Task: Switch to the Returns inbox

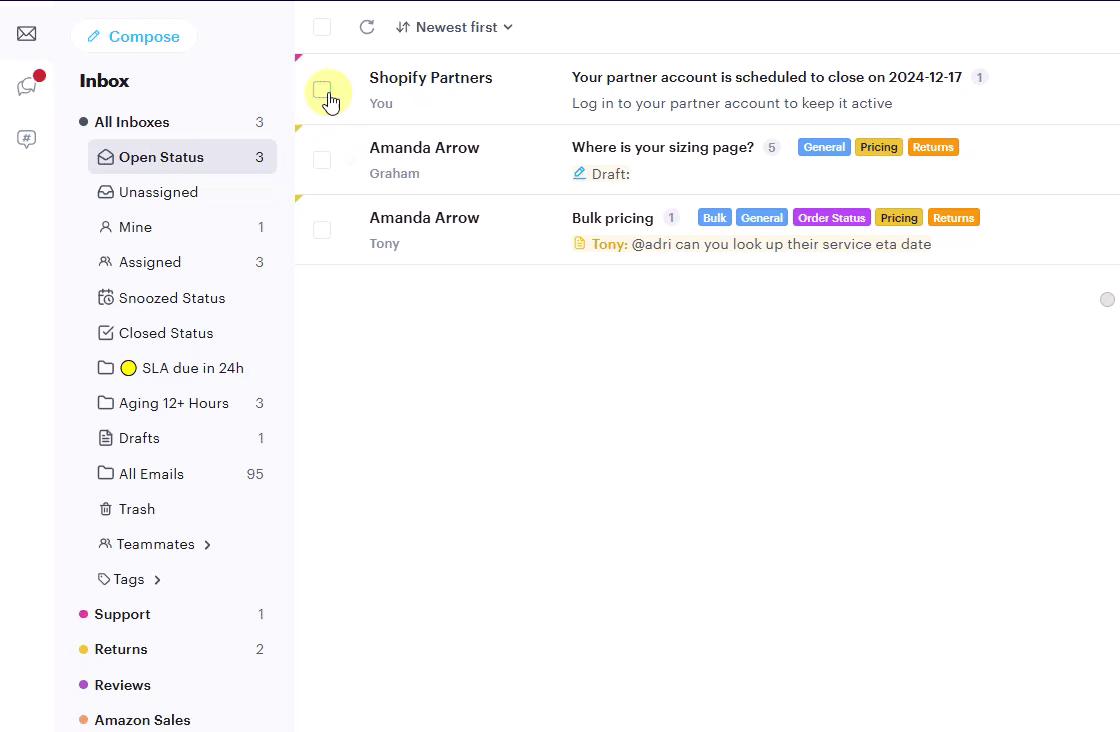Action: pyautogui.click(x=121, y=649)
